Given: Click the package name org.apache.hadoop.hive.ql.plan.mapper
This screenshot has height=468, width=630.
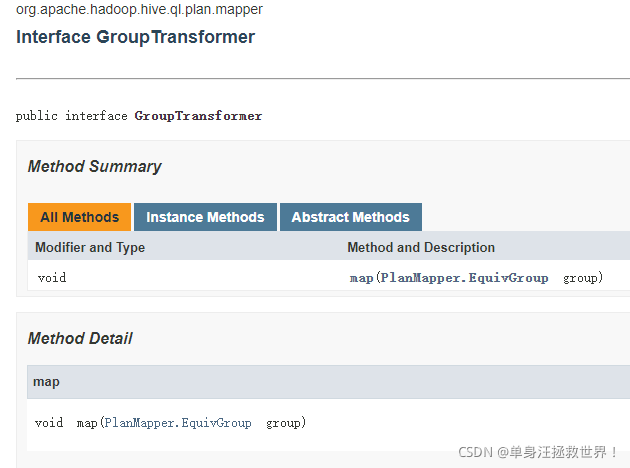Looking at the screenshot, I should (x=139, y=9).
